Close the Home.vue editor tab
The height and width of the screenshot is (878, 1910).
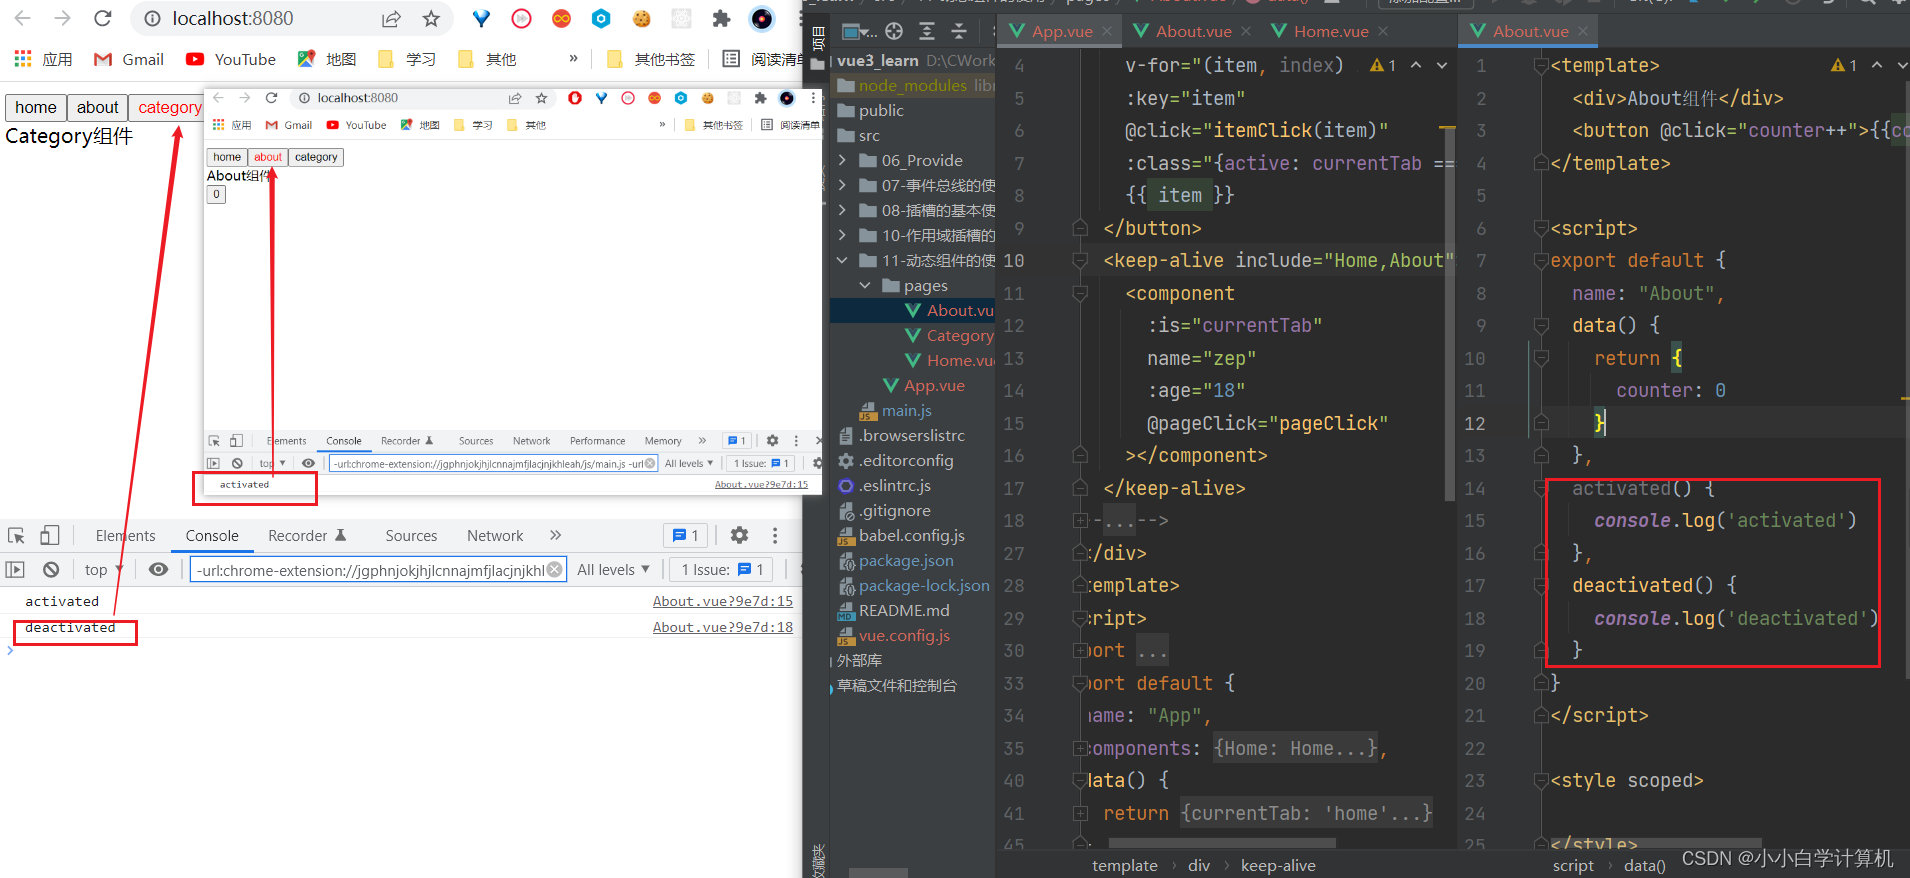(x=1383, y=31)
